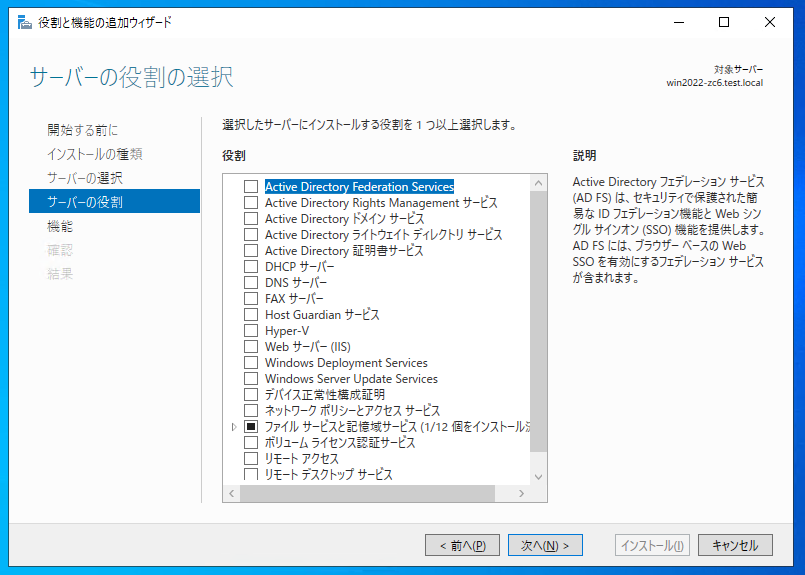Check the リモート デスクトップ サービス checkbox
Image resolution: width=805 pixels, height=575 pixels.
[251, 474]
